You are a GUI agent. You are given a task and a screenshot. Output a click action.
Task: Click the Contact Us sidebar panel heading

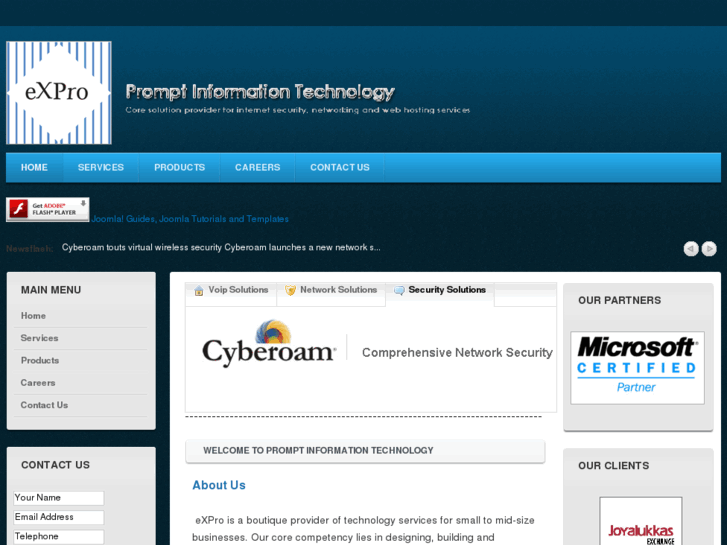pos(55,465)
